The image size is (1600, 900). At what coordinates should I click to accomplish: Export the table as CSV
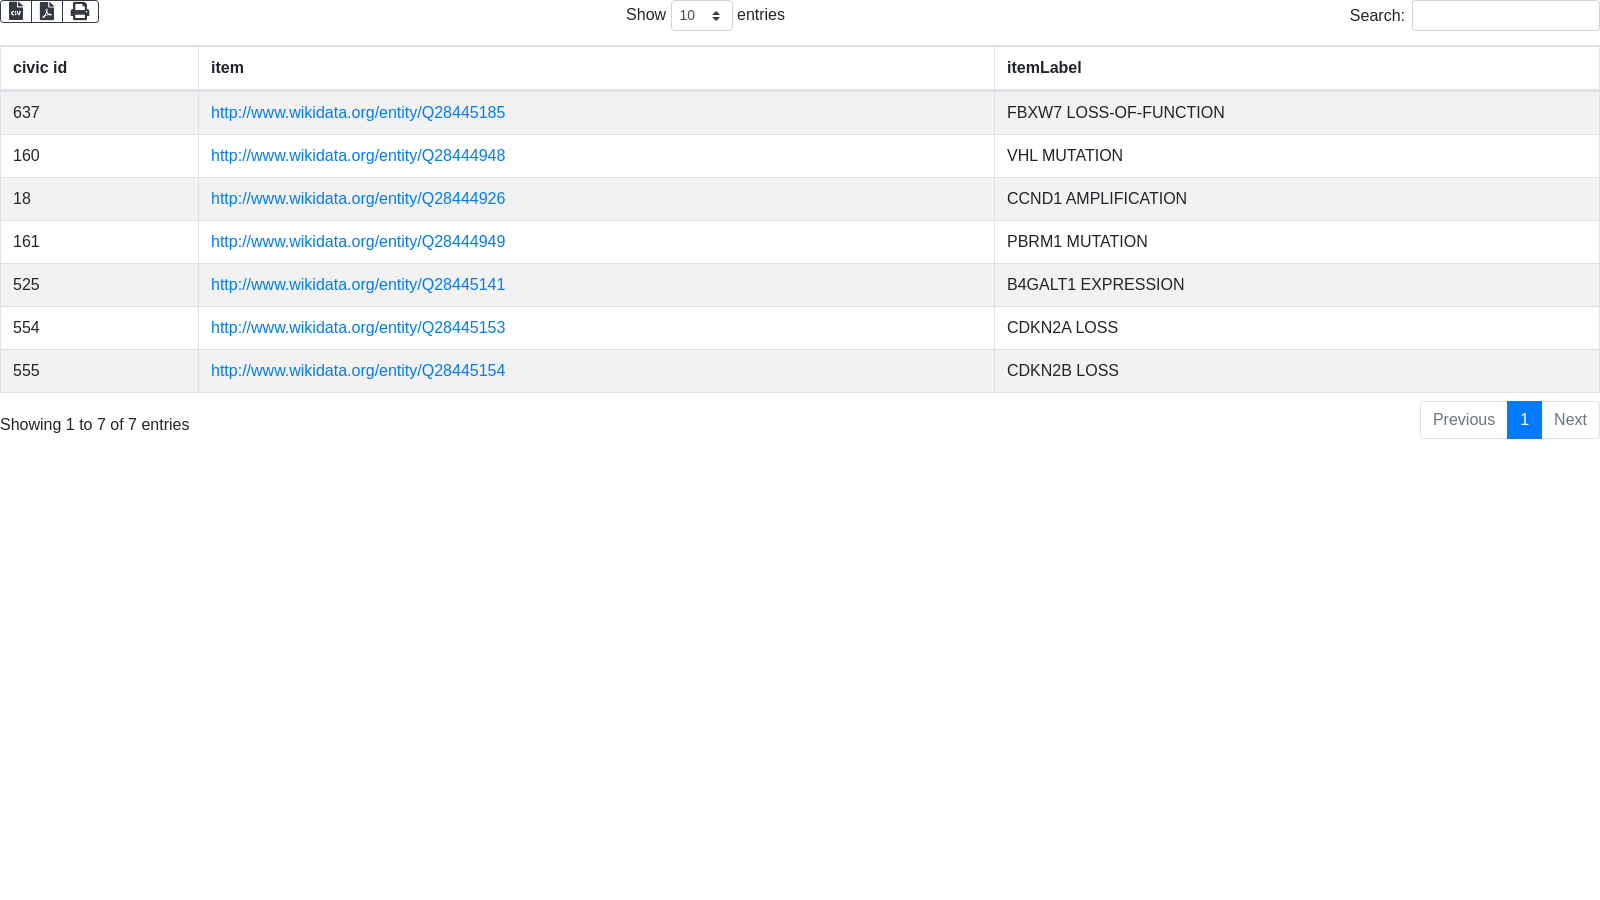pyautogui.click(x=16, y=11)
